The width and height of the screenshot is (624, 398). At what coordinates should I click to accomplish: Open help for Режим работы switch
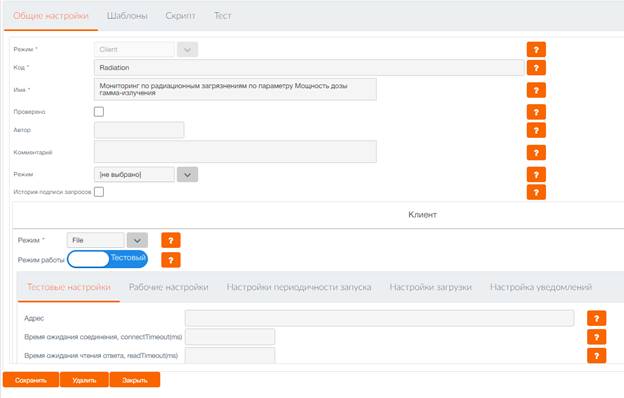pyautogui.click(x=171, y=260)
